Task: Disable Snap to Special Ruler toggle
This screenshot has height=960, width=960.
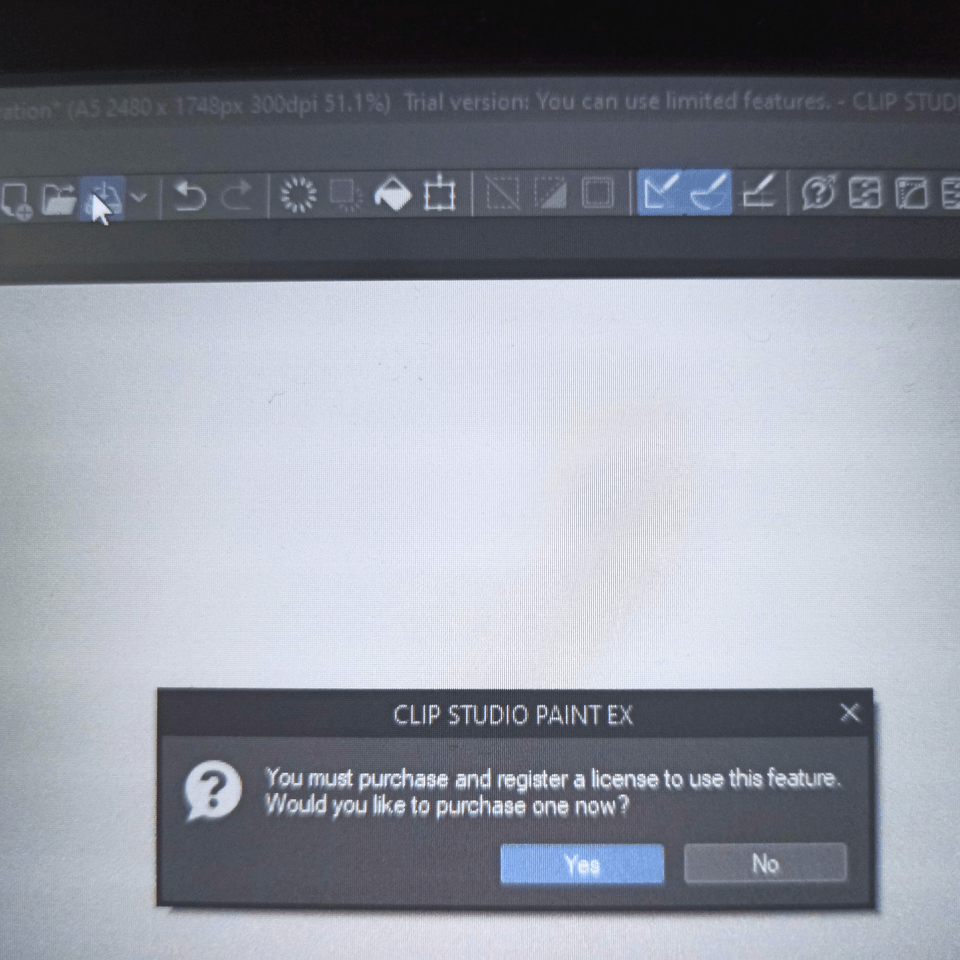Action: (x=708, y=192)
